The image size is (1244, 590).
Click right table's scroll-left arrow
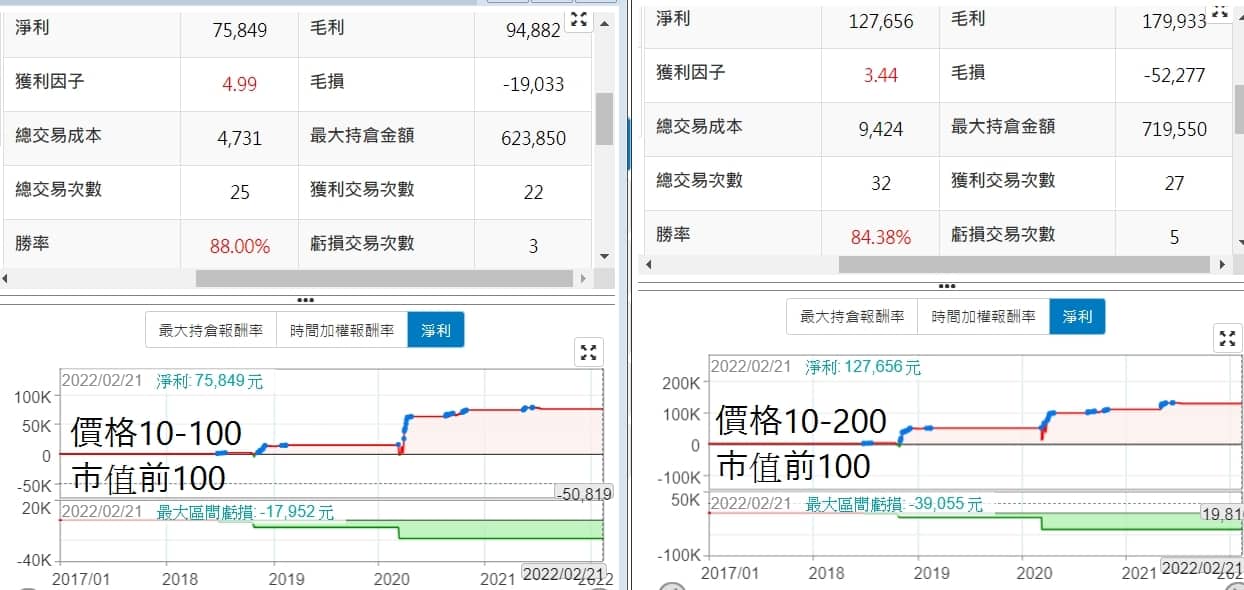[649, 265]
